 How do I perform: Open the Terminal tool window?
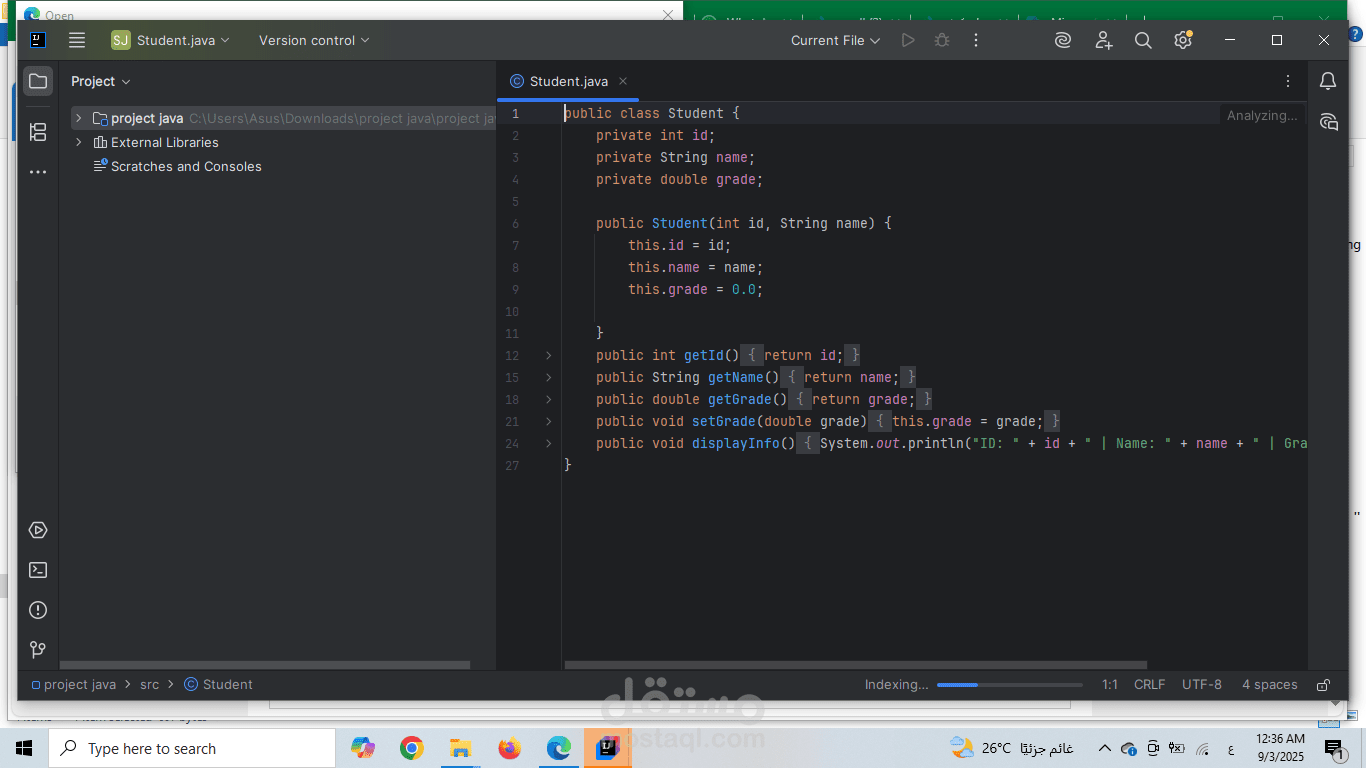point(38,570)
